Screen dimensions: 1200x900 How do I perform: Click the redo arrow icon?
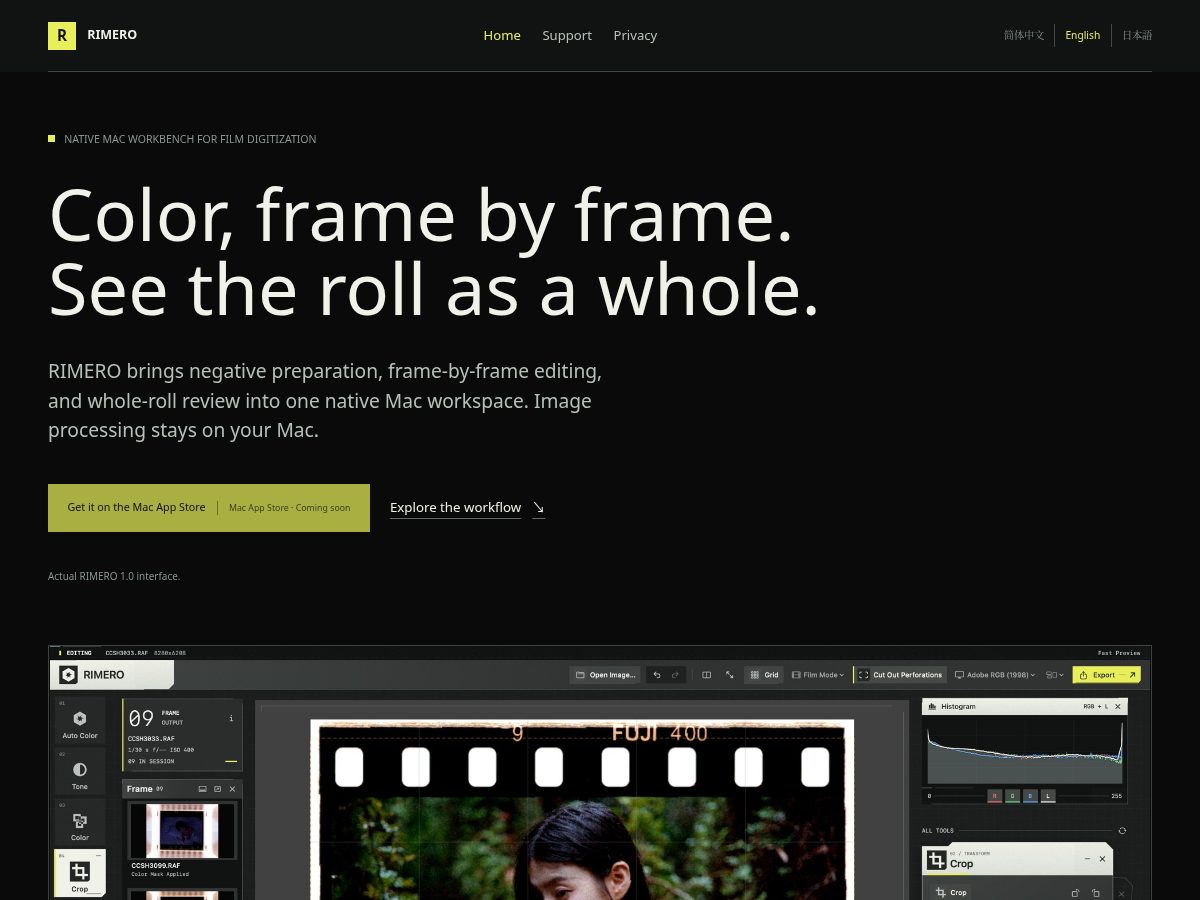coord(675,675)
